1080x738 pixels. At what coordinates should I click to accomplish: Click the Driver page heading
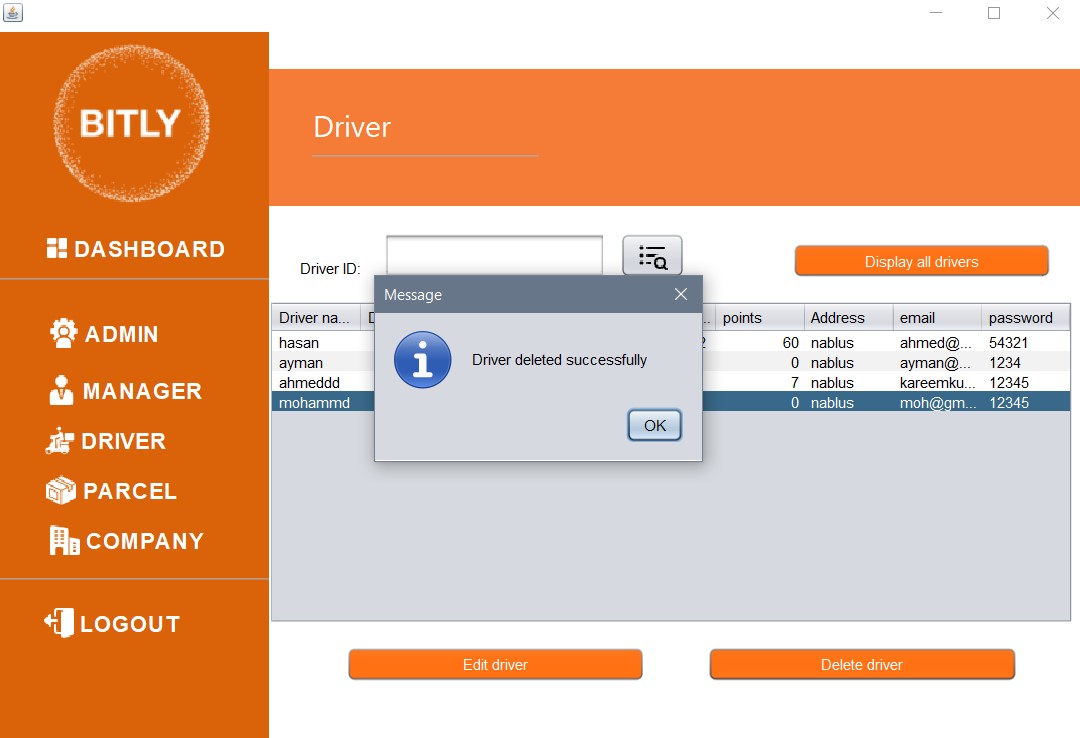point(352,127)
